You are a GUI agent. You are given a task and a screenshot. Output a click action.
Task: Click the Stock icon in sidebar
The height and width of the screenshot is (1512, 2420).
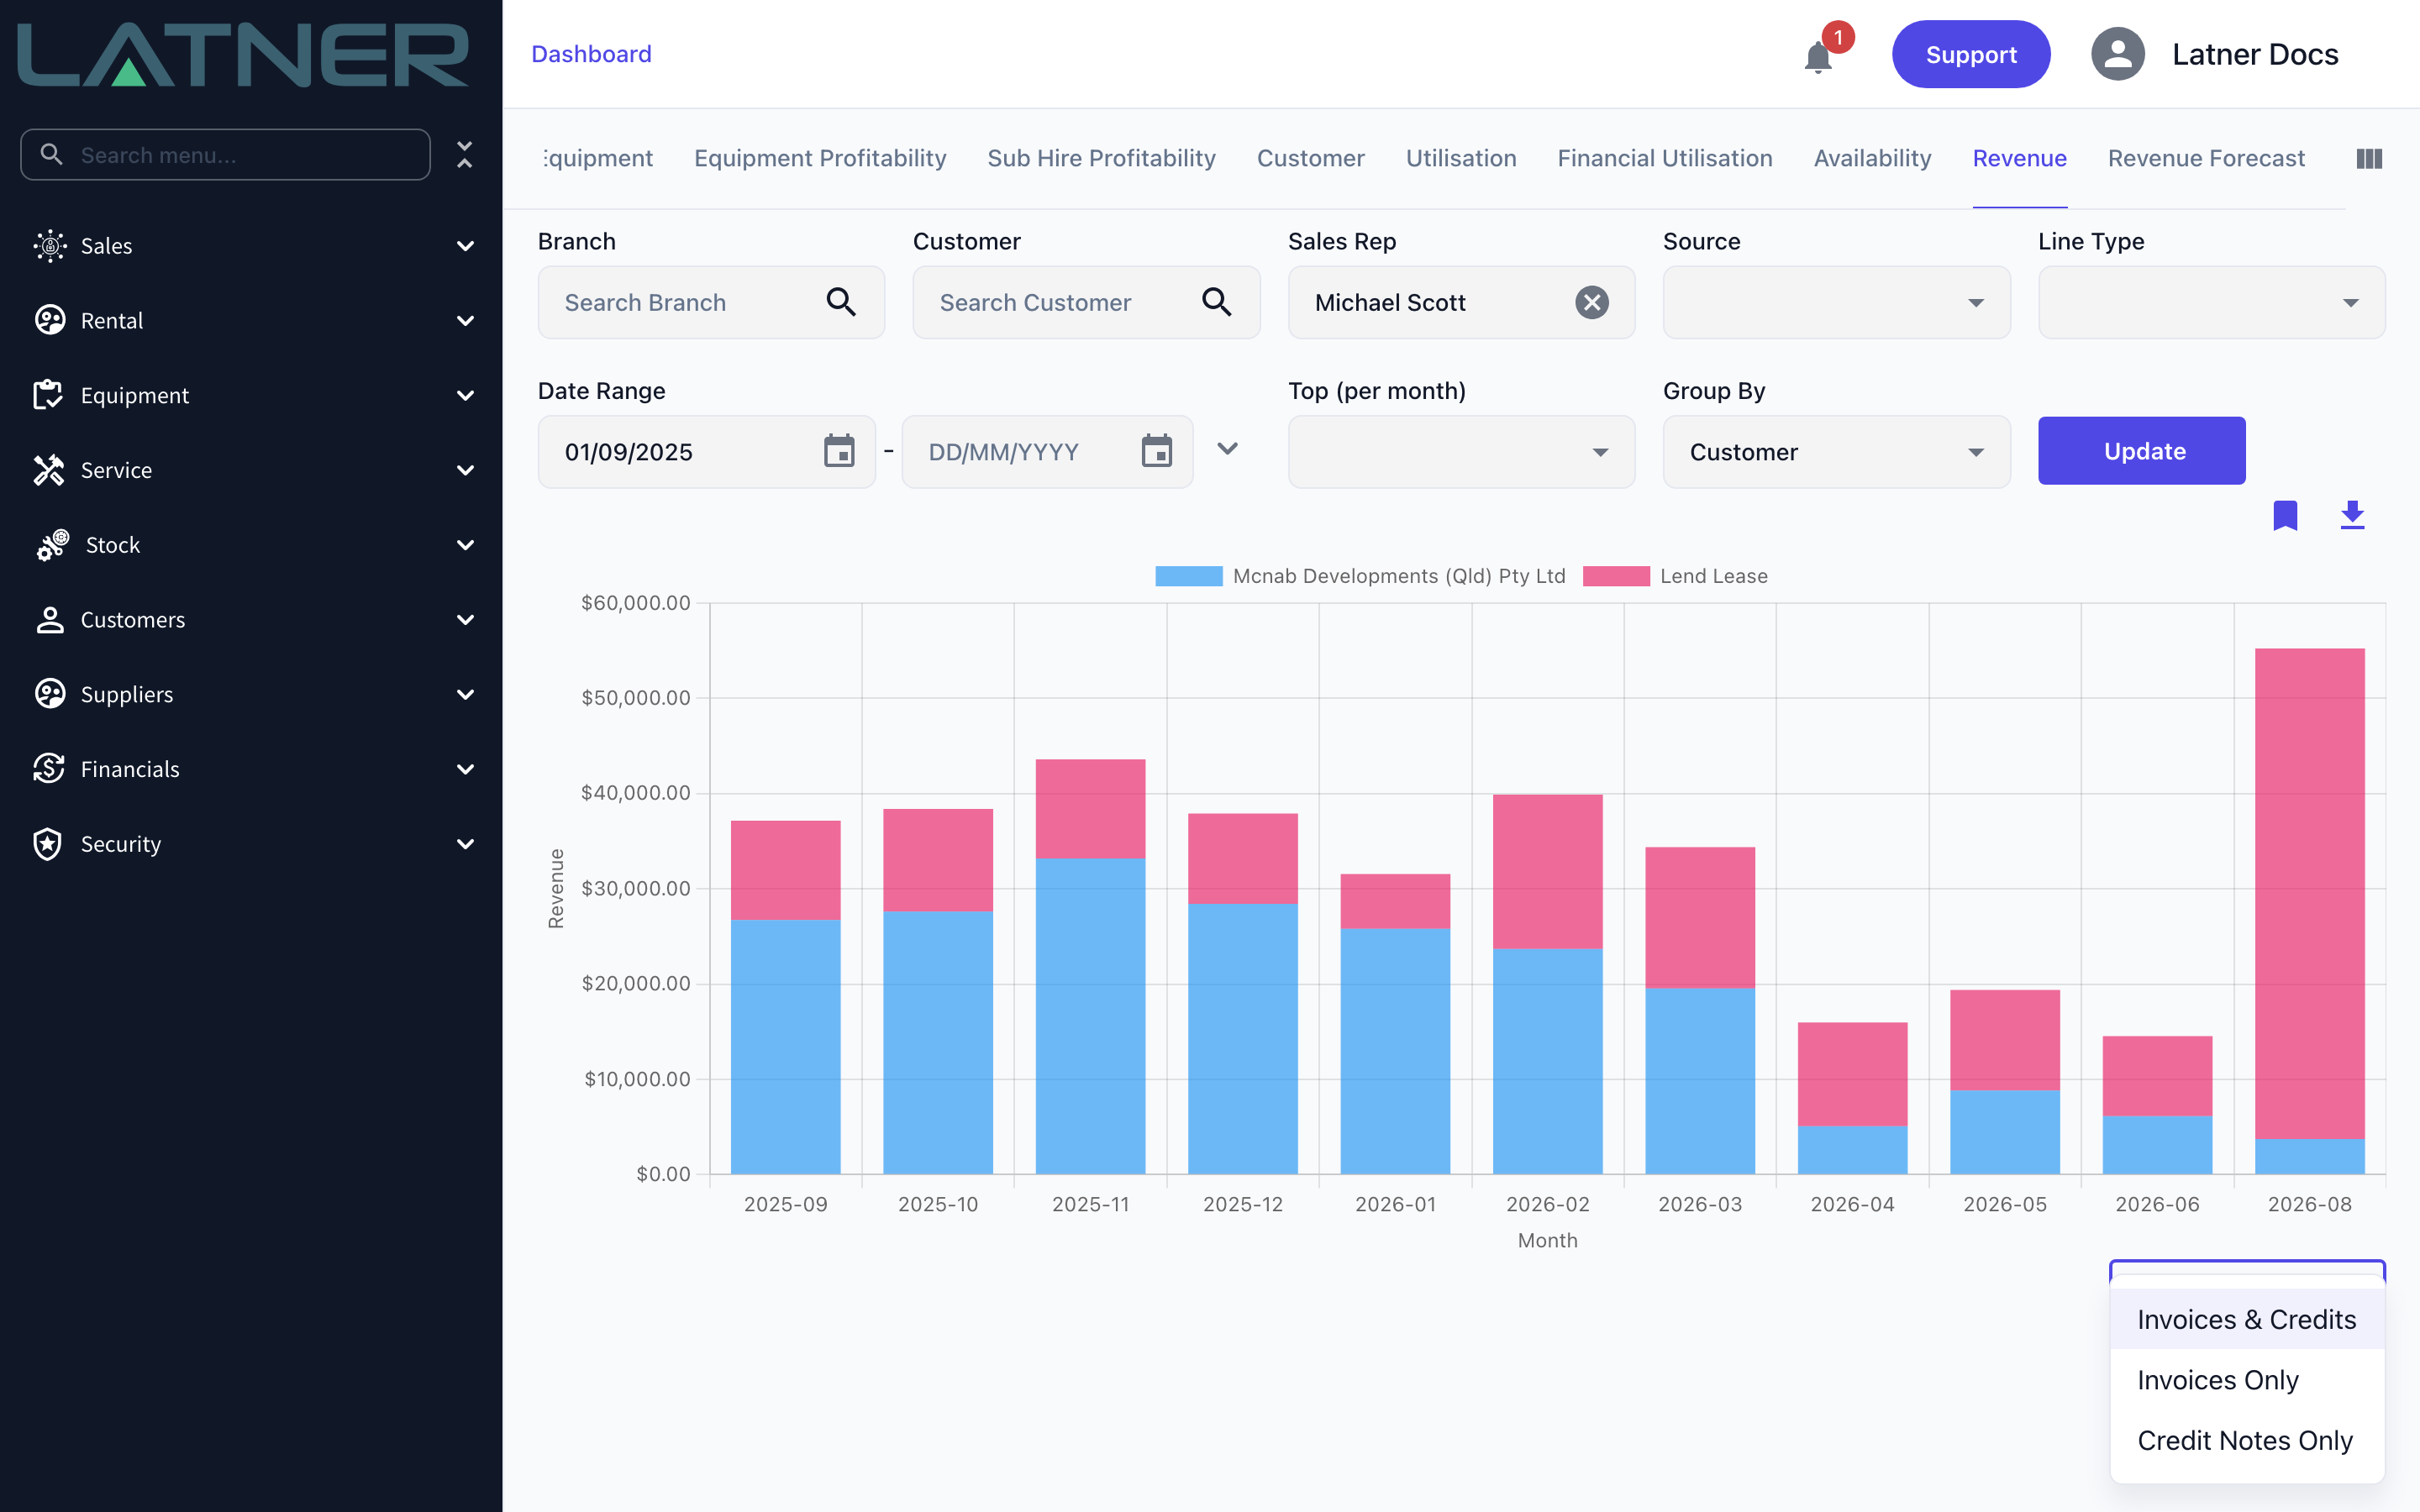click(x=52, y=545)
